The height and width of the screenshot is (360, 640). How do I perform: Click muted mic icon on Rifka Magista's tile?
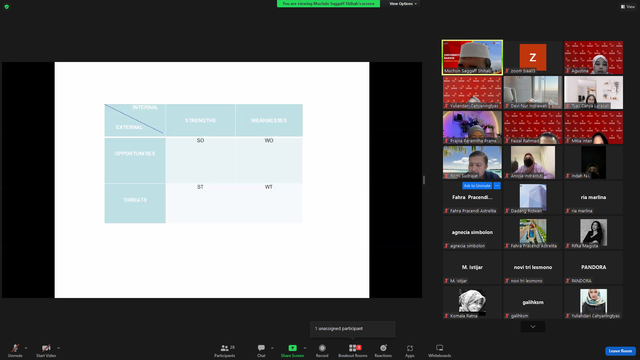(x=568, y=246)
